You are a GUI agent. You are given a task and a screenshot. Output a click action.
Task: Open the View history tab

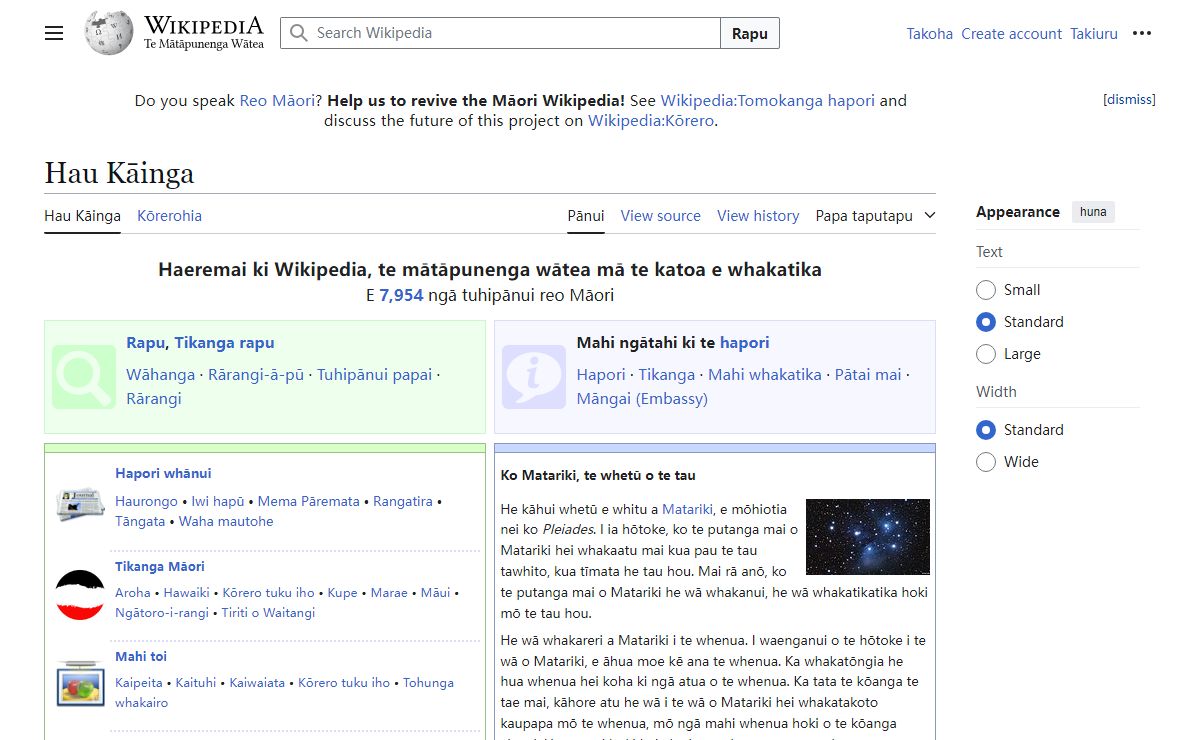[x=758, y=216]
